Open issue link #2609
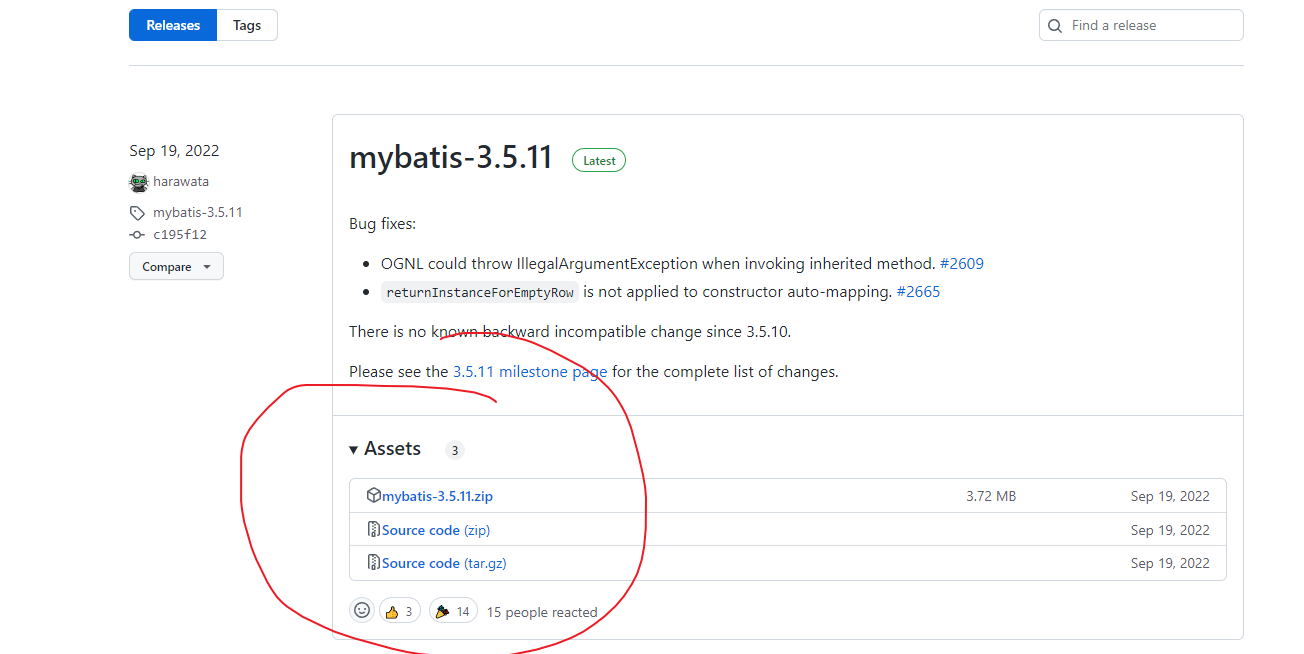The image size is (1304, 654). tap(961, 264)
